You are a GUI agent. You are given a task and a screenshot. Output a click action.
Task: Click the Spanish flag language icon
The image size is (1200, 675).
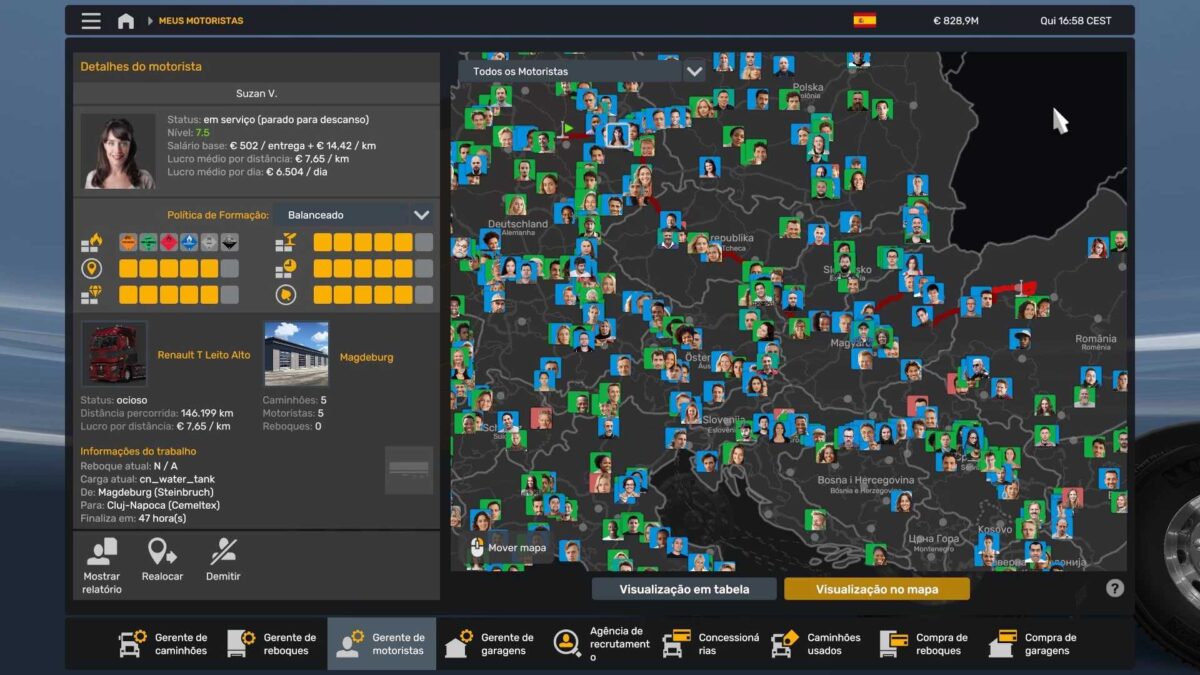pyautogui.click(x=864, y=20)
